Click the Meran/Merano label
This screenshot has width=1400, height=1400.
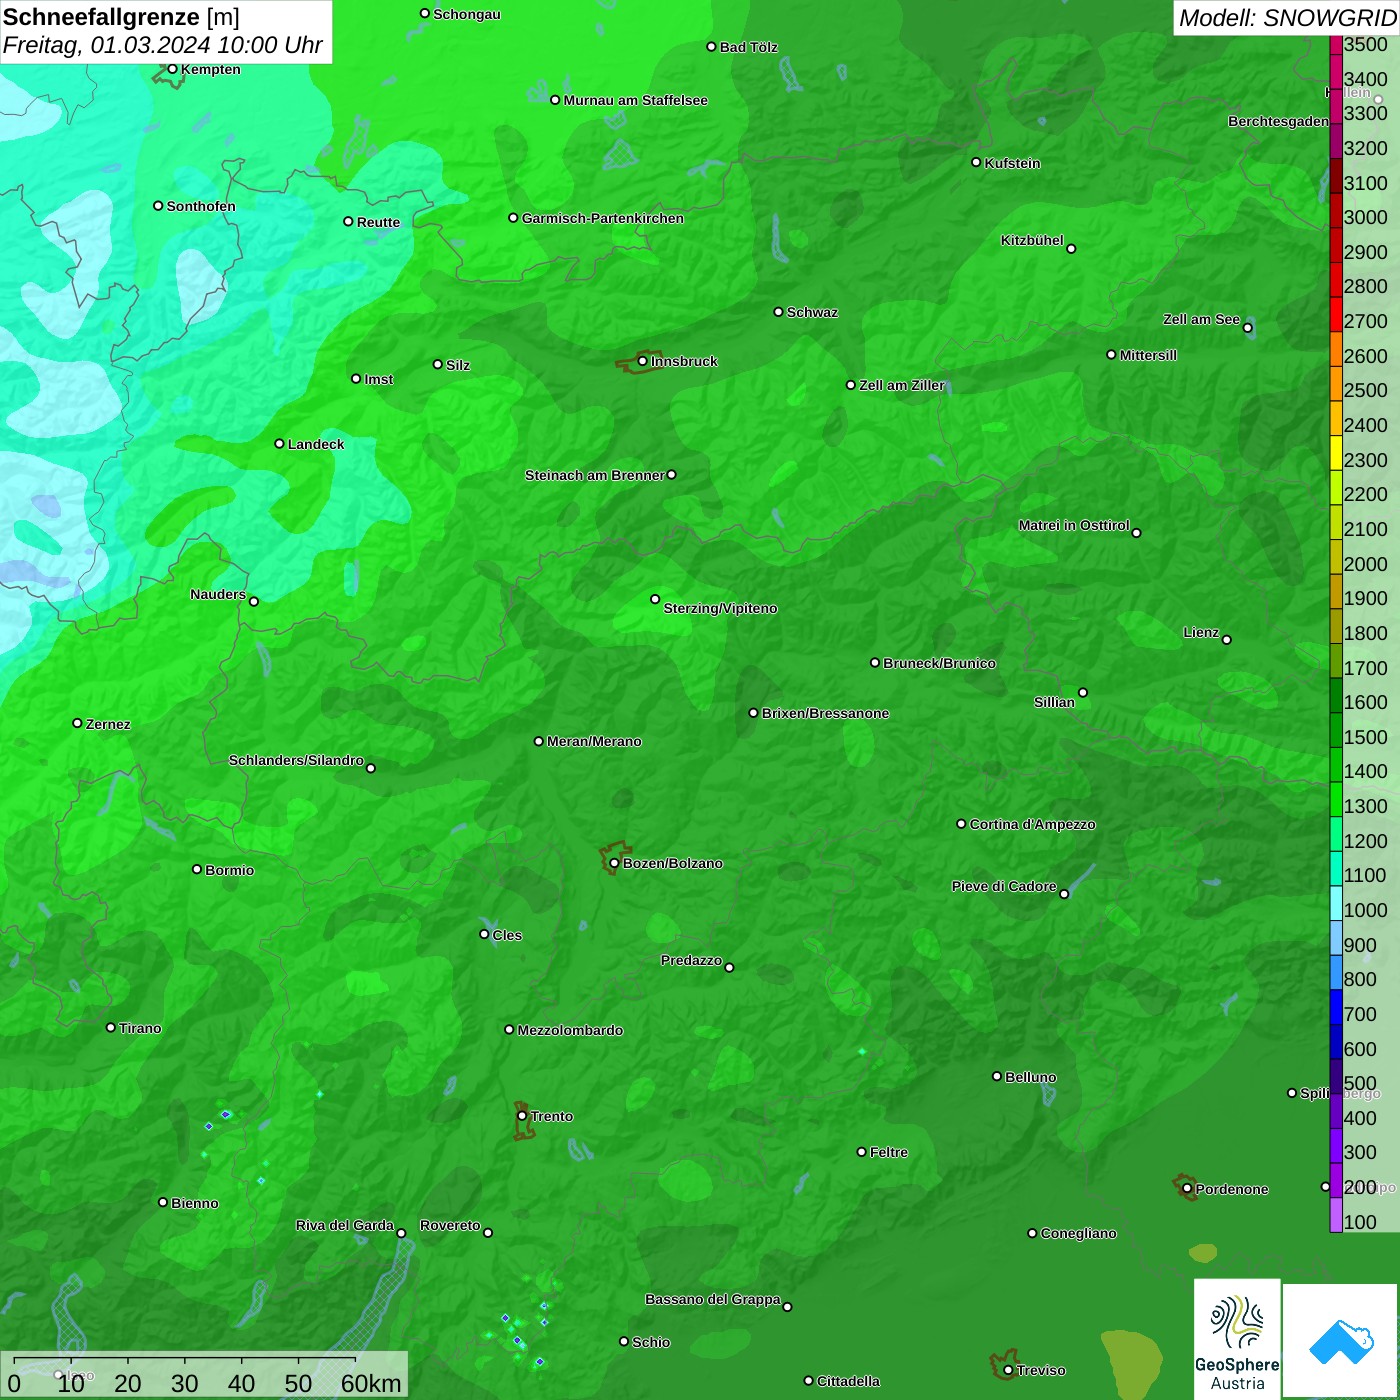point(594,741)
